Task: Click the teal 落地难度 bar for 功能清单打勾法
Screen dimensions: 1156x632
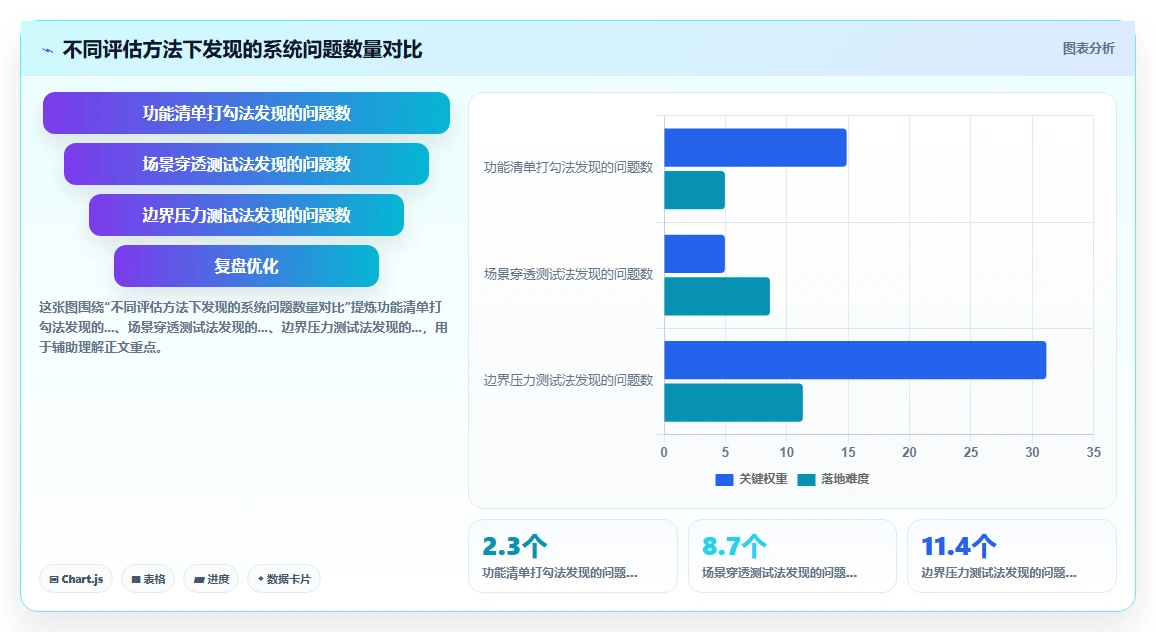Action: [x=694, y=190]
